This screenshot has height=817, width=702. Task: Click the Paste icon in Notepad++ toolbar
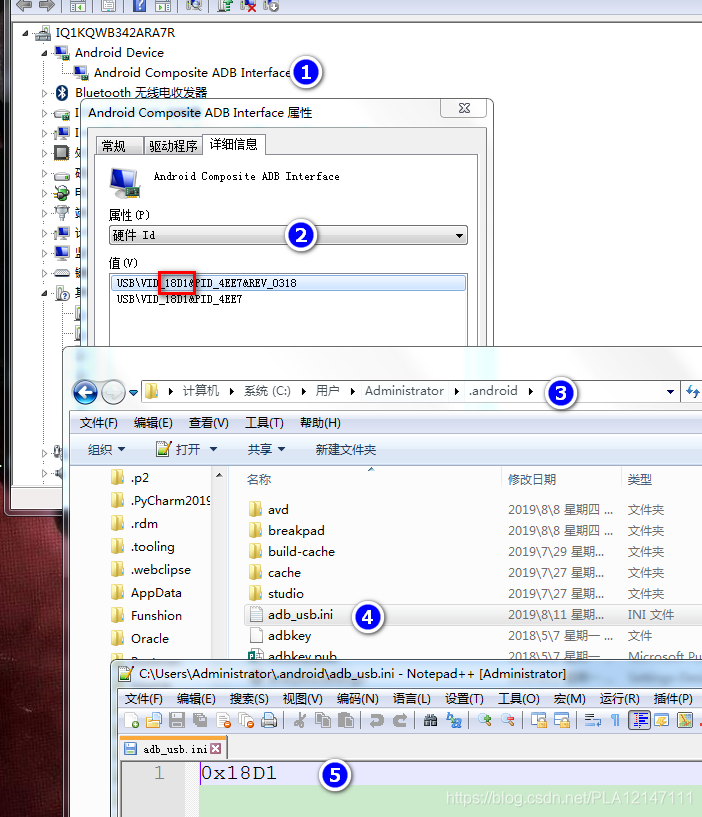click(x=346, y=721)
